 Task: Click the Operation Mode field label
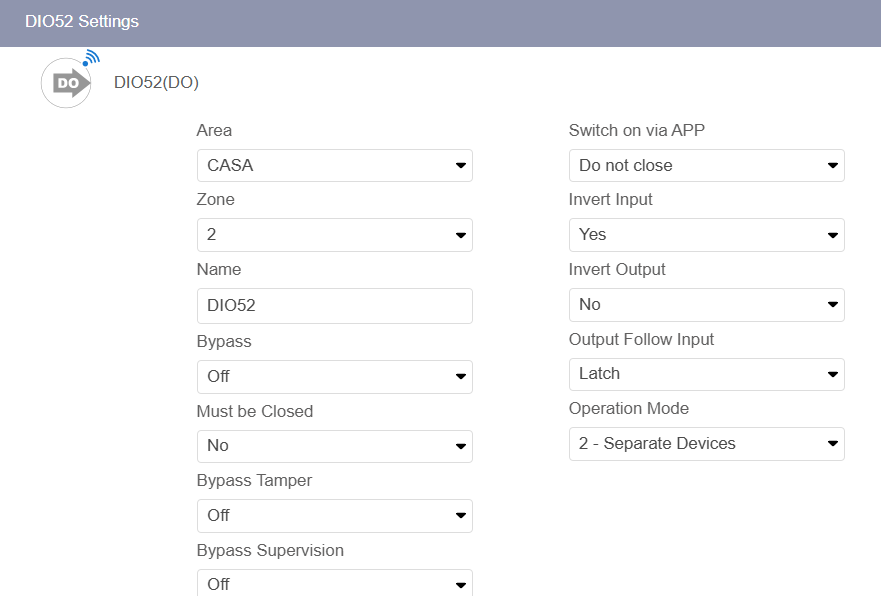[628, 408]
